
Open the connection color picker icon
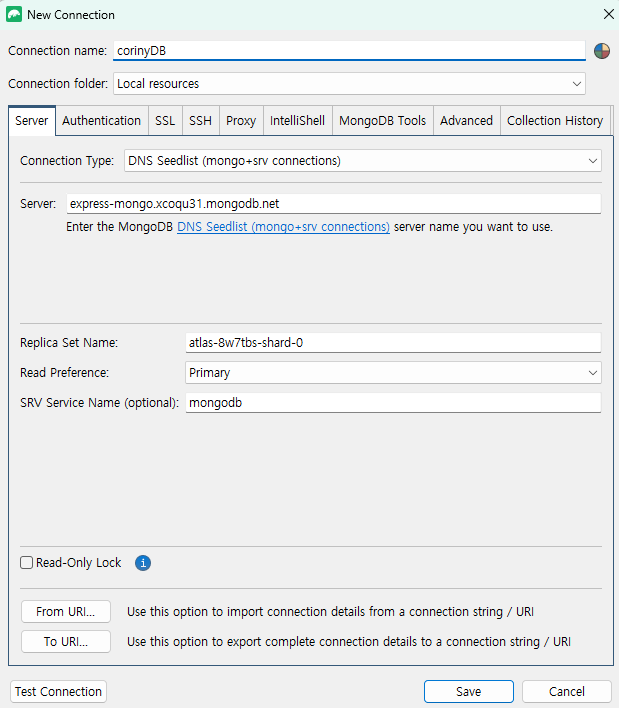[601, 51]
